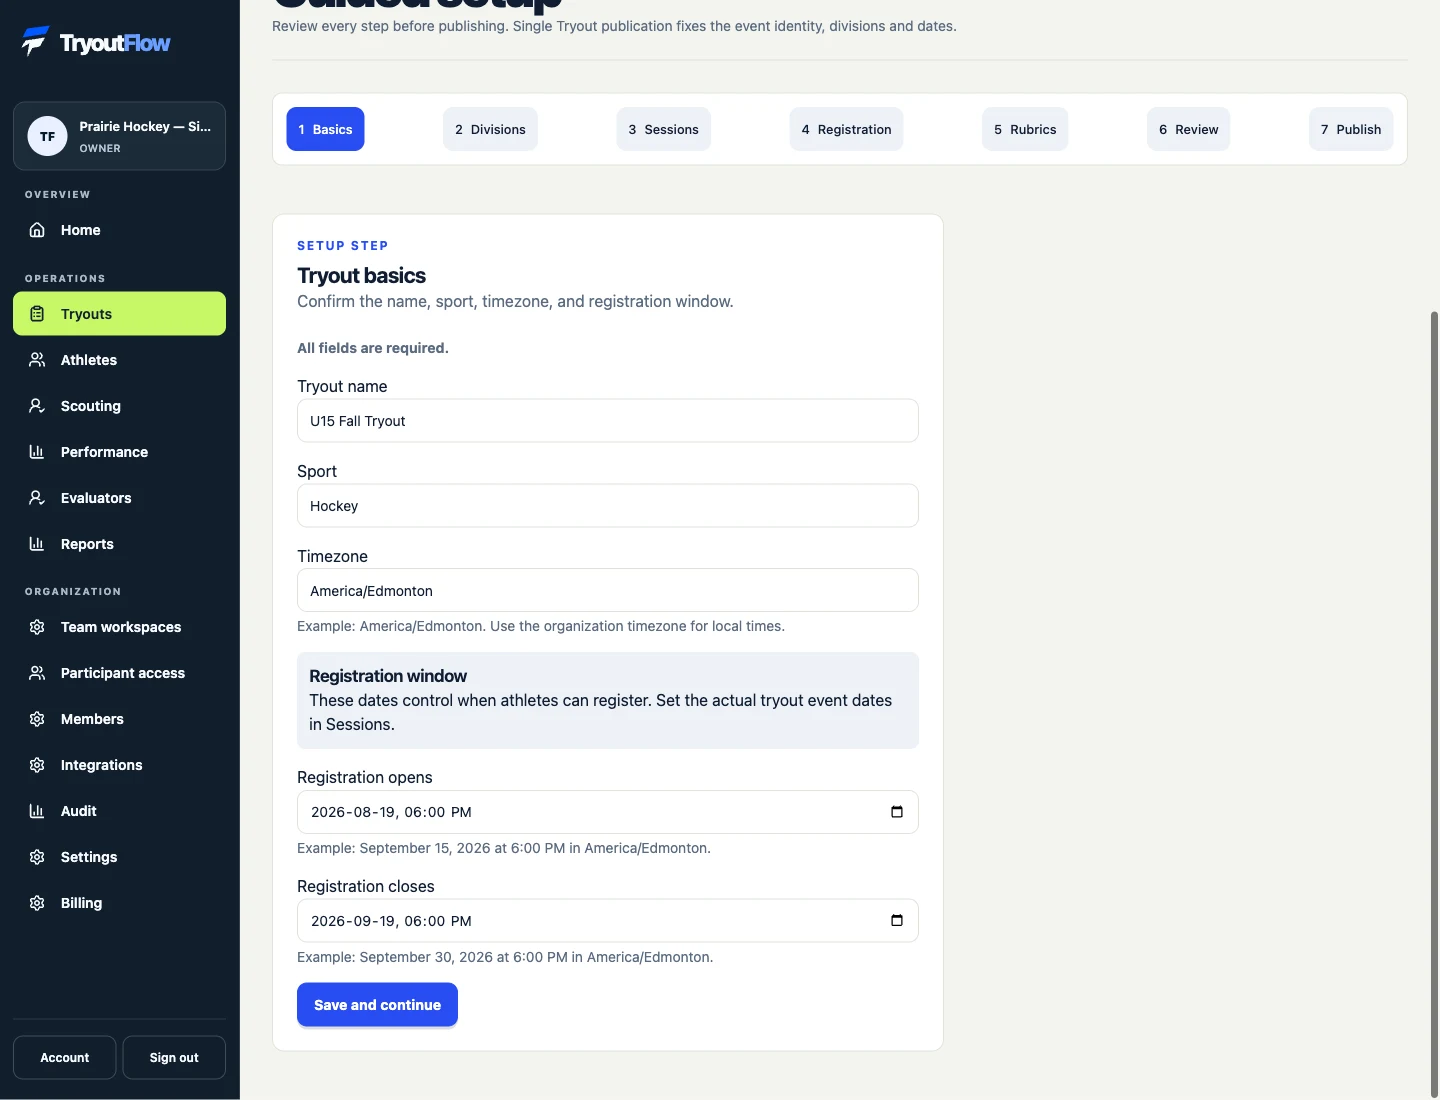Viewport: 1440px width, 1100px height.
Task: Open the Integrations page label
Action: [x=102, y=765]
